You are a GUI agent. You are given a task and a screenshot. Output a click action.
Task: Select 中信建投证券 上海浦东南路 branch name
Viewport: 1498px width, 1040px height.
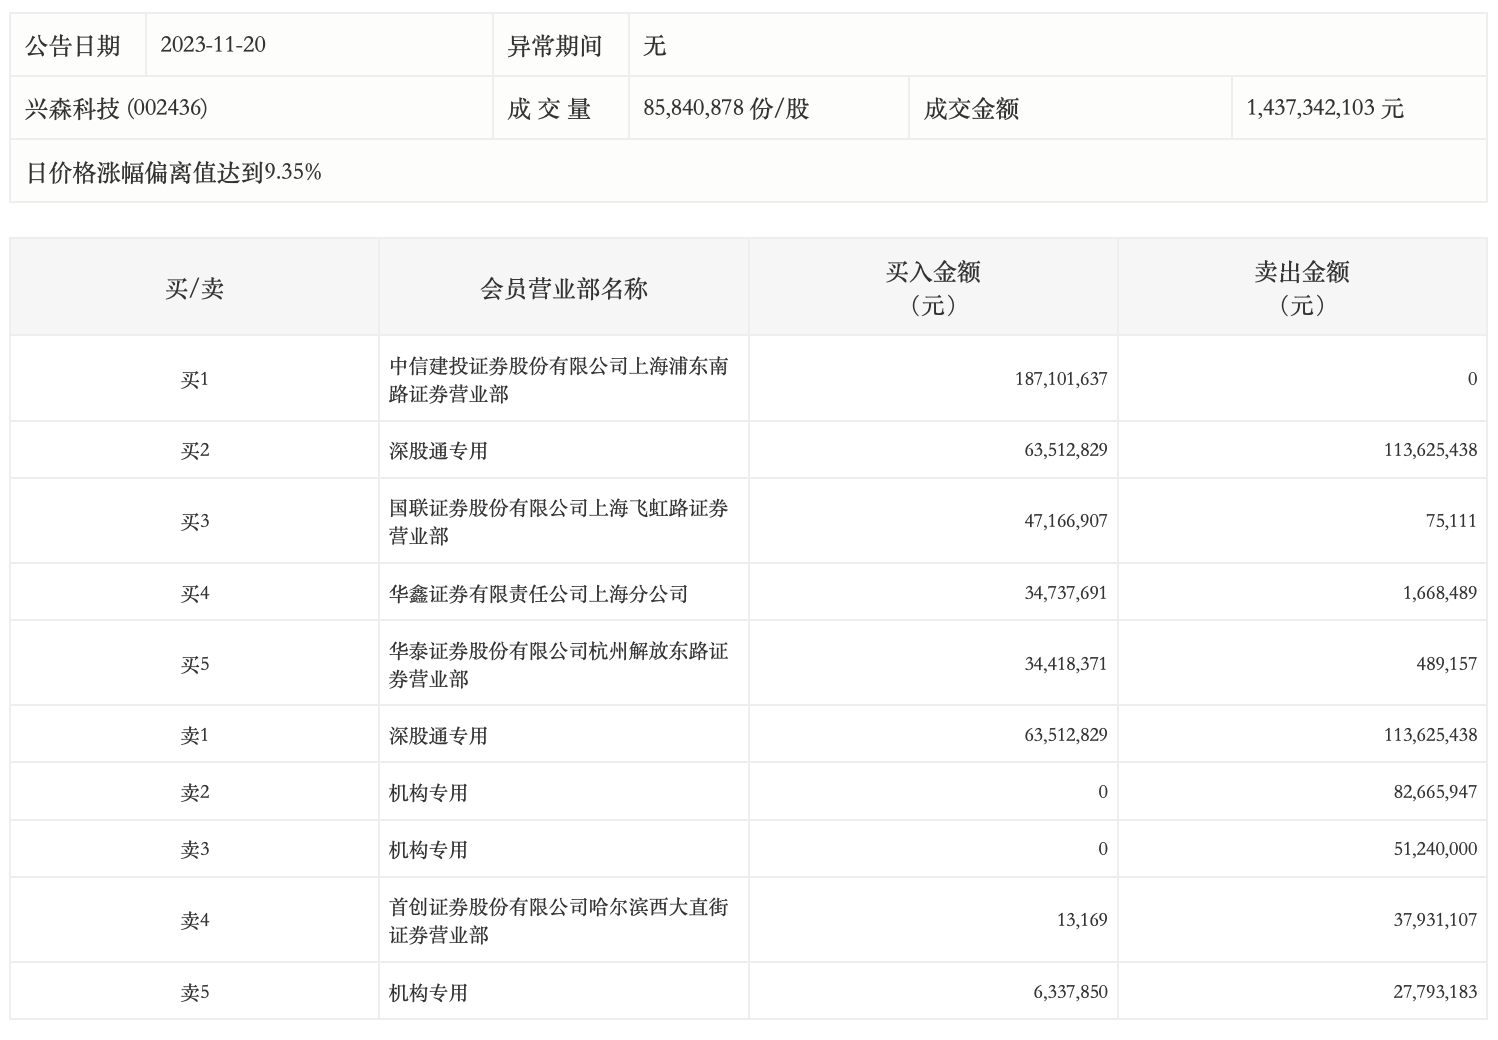coord(558,380)
